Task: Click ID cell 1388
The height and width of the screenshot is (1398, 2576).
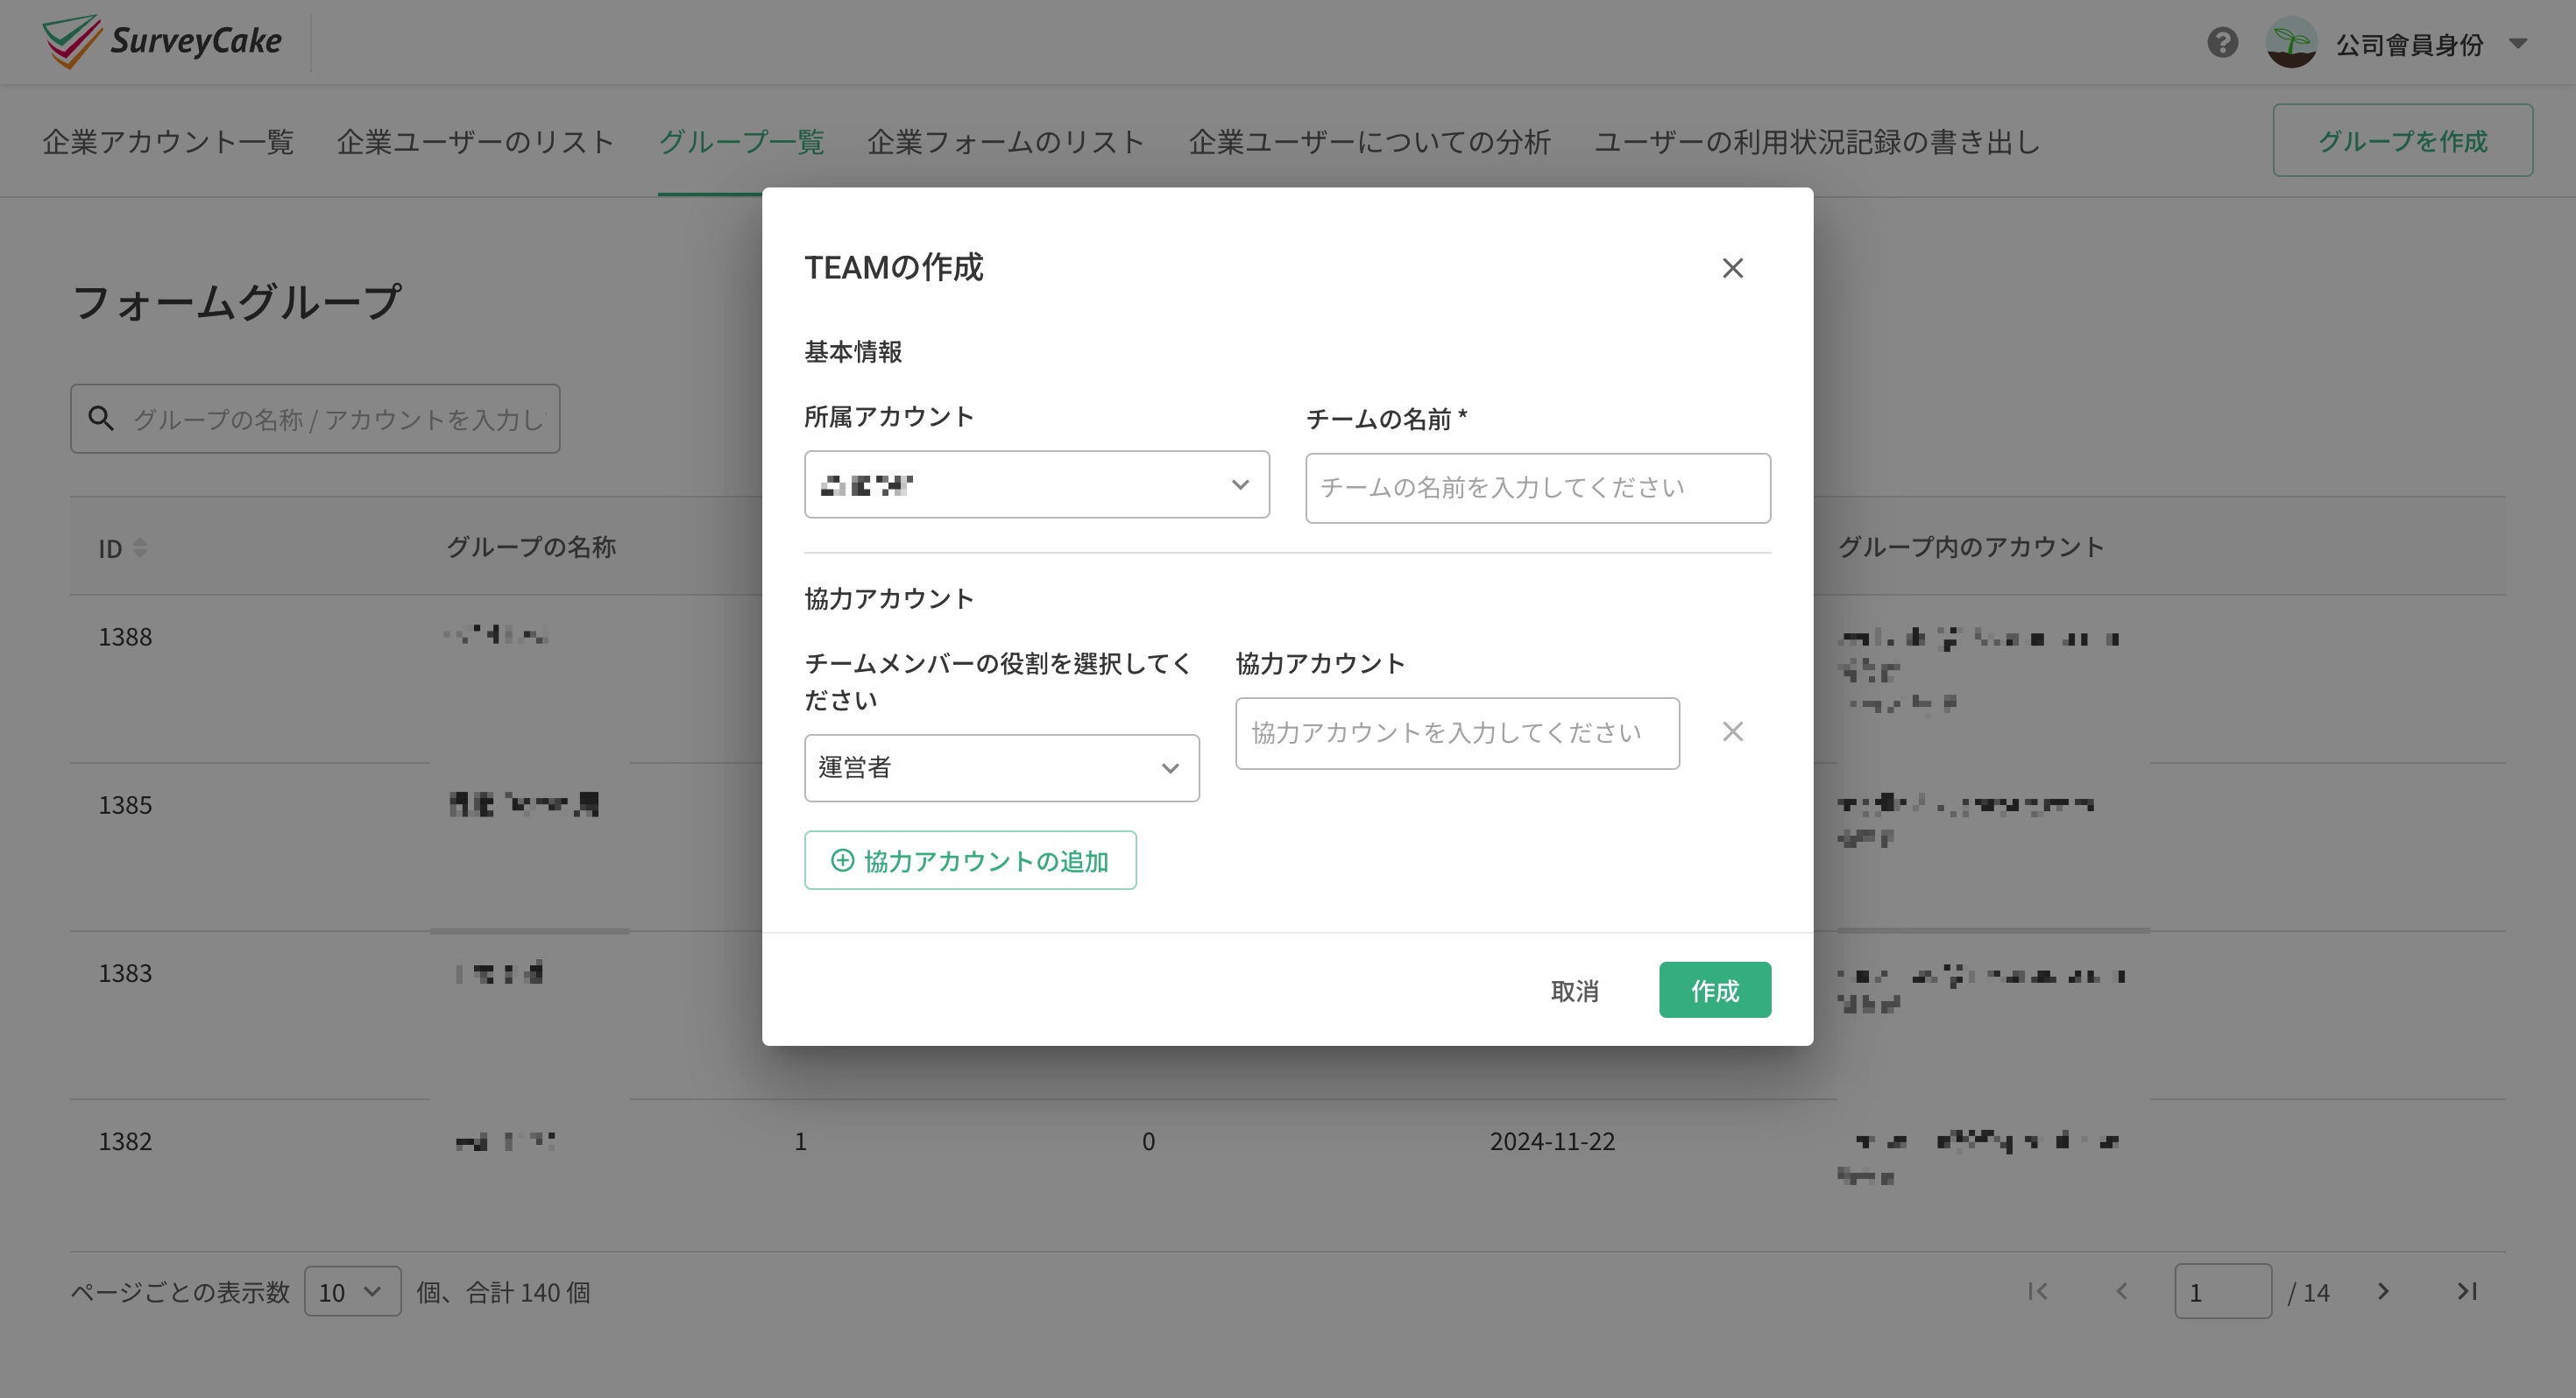Action: [125, 637]
